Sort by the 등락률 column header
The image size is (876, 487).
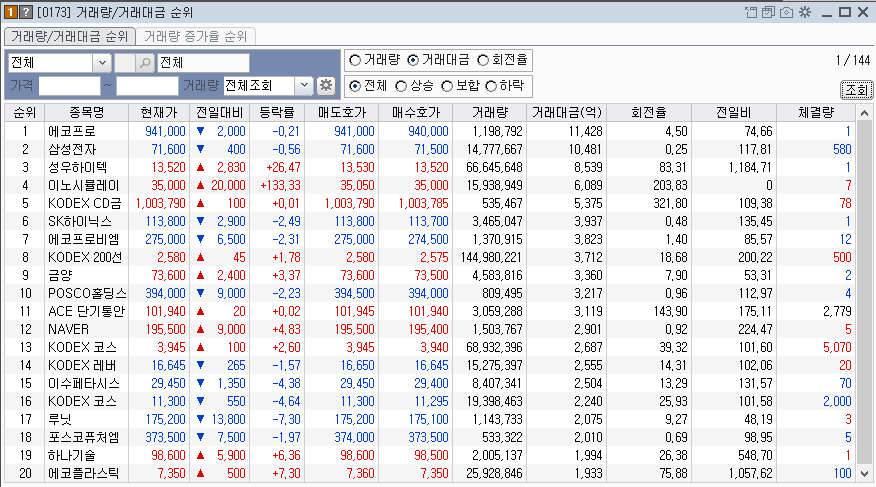pos(277,112)
